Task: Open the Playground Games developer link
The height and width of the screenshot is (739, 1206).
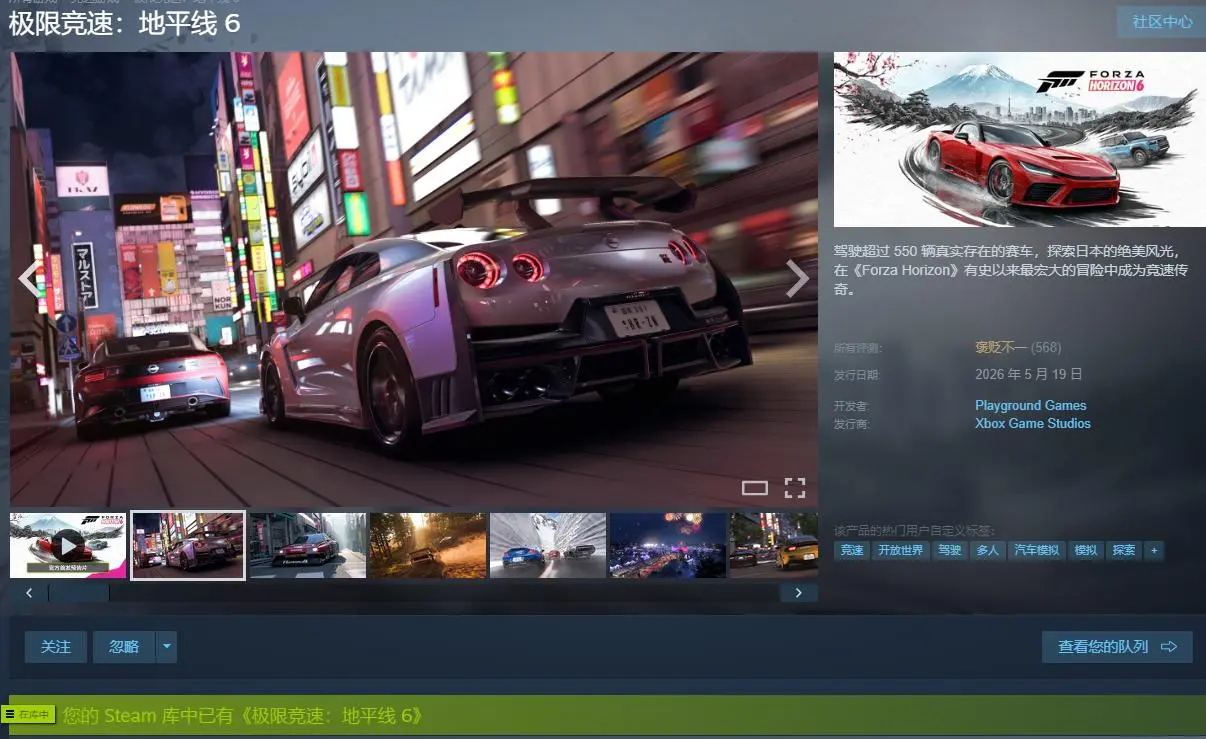Action: [x=1030, y=405]
